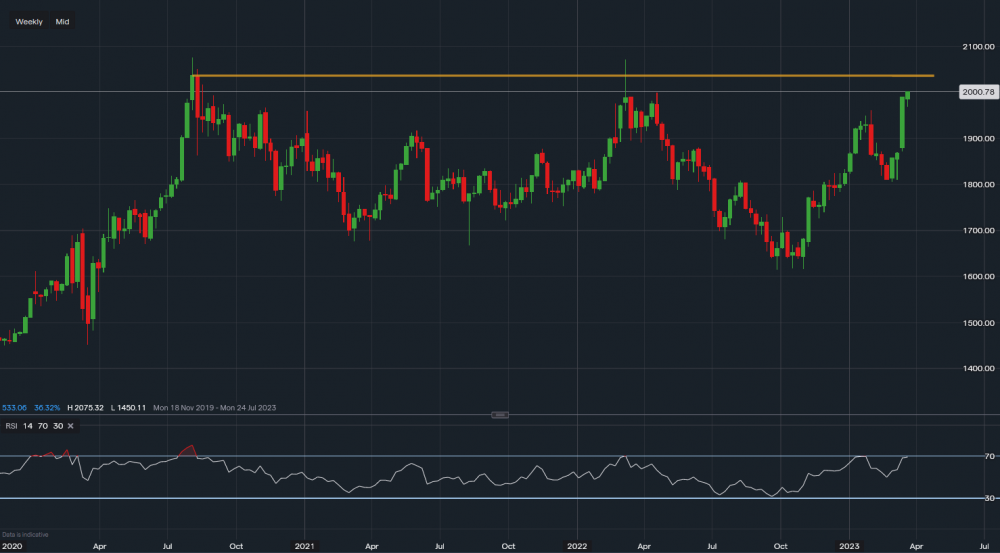The height and width of the screenshot is (553, 1000).
Task: Select the orange horizontal resistance line
Action: point(560,76)
